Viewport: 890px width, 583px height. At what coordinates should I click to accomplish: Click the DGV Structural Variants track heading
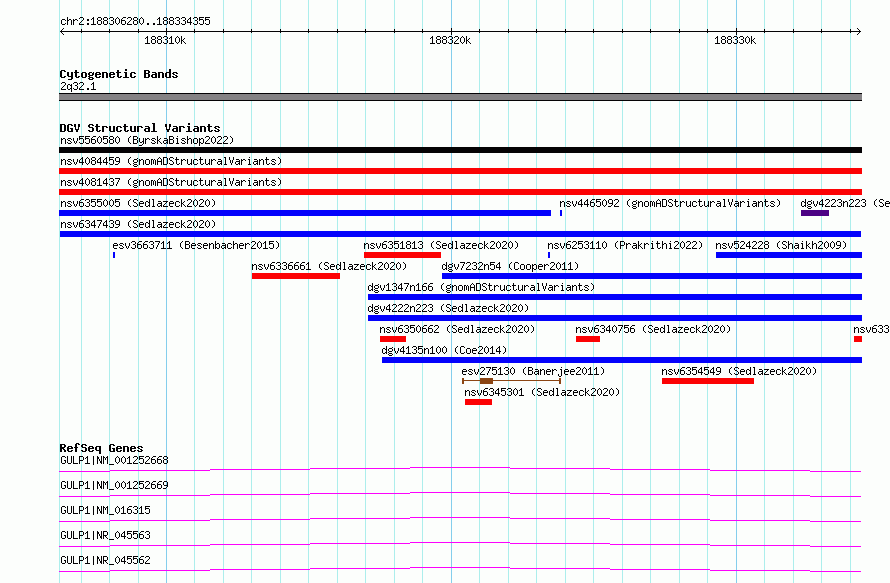click(140, 128)
